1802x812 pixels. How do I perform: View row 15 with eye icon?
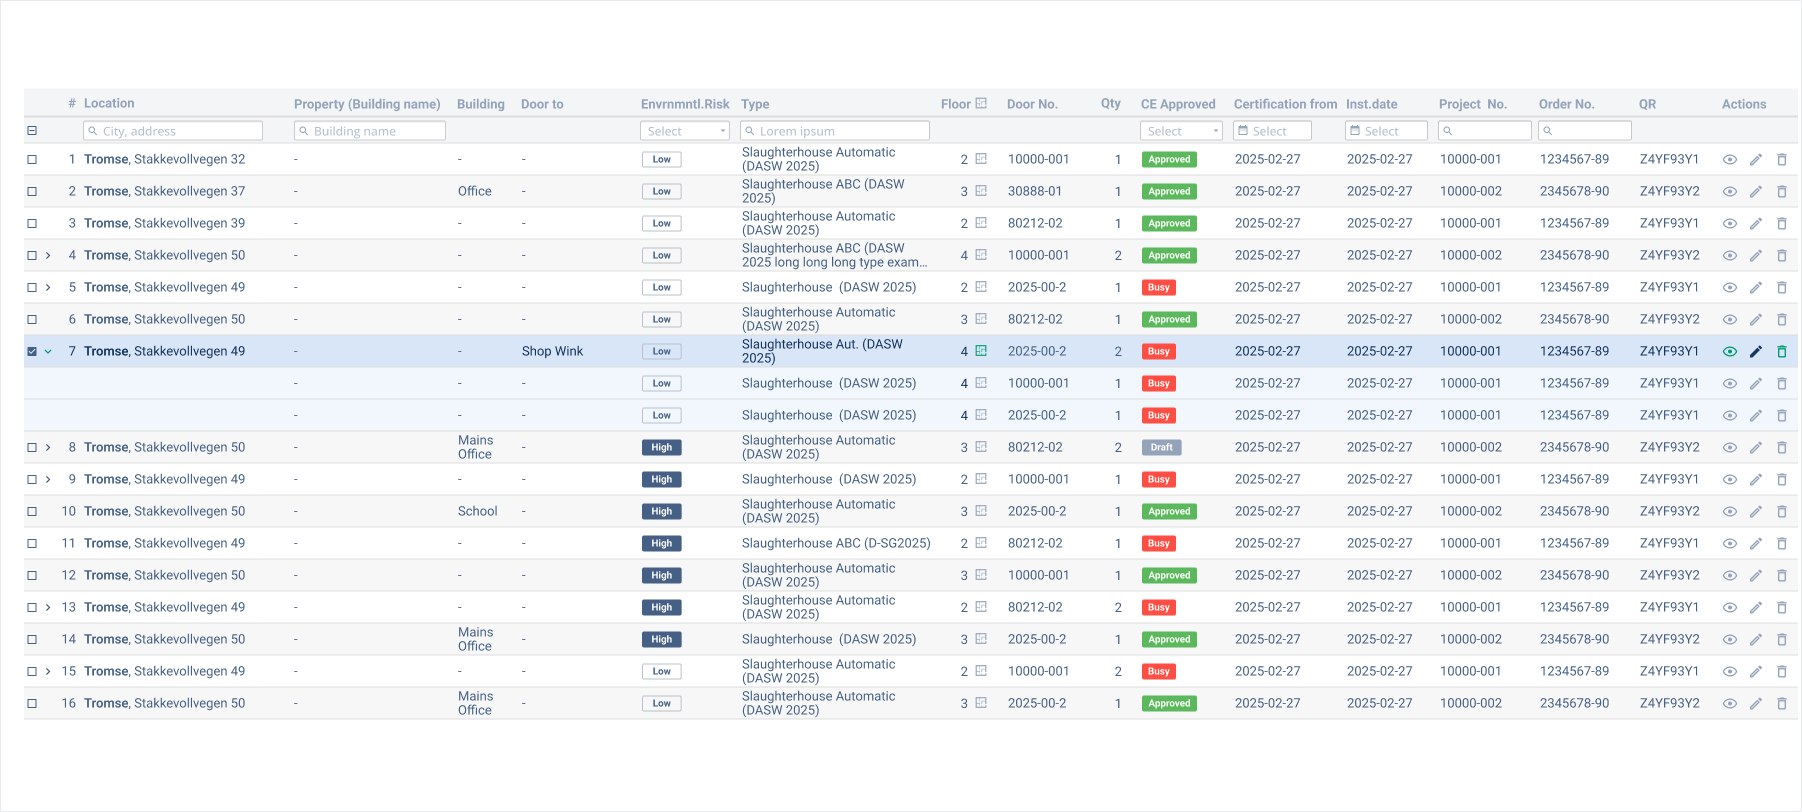[x=1729, y=671]
